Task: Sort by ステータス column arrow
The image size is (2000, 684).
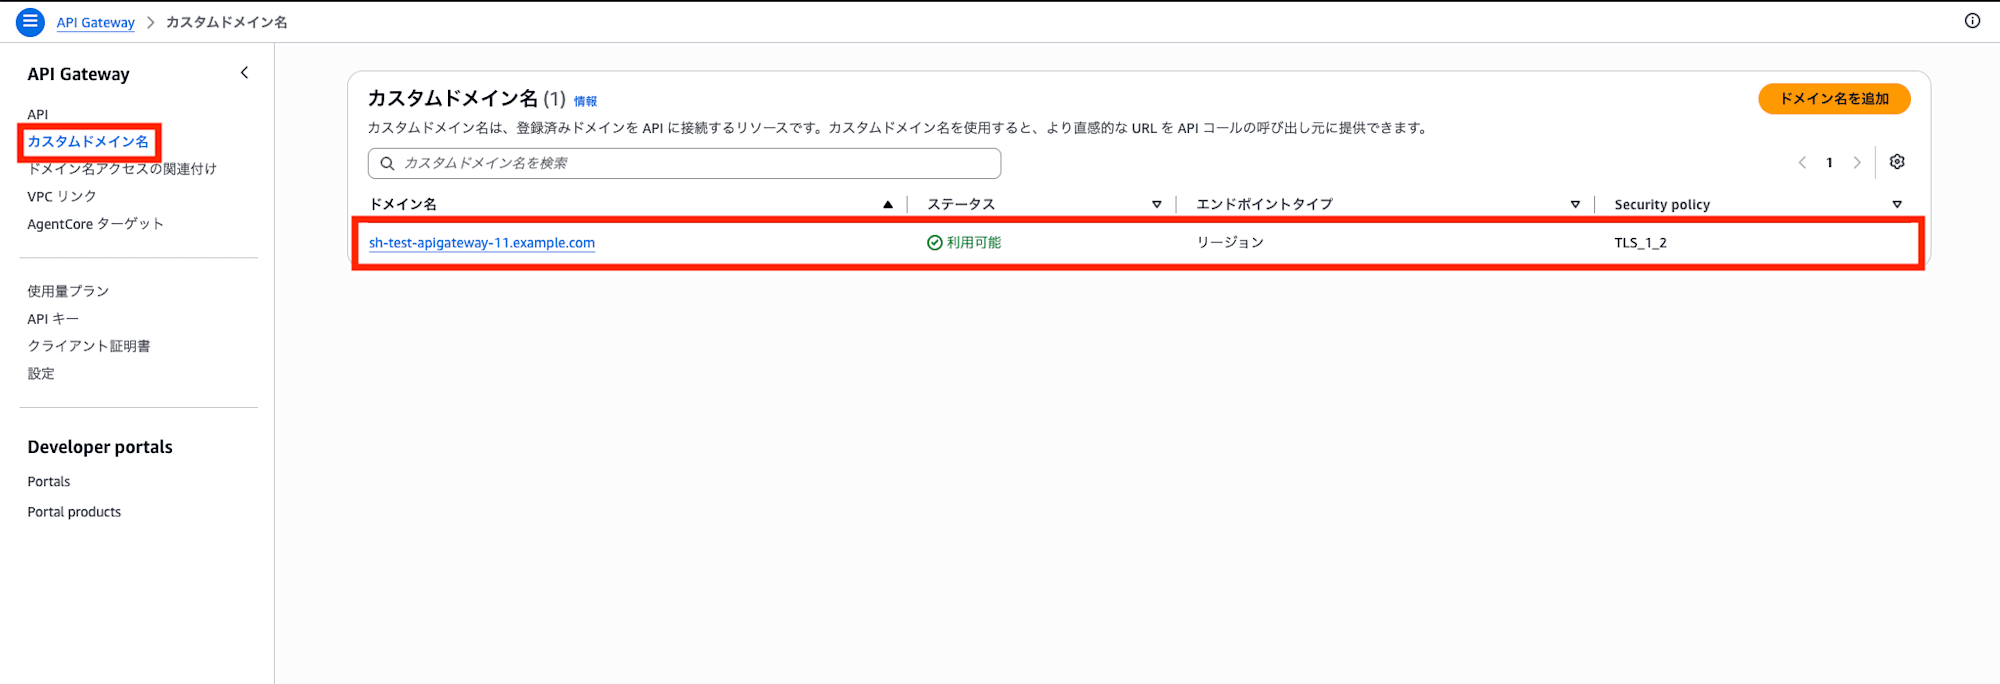Action: click(x=1157, y=204)
